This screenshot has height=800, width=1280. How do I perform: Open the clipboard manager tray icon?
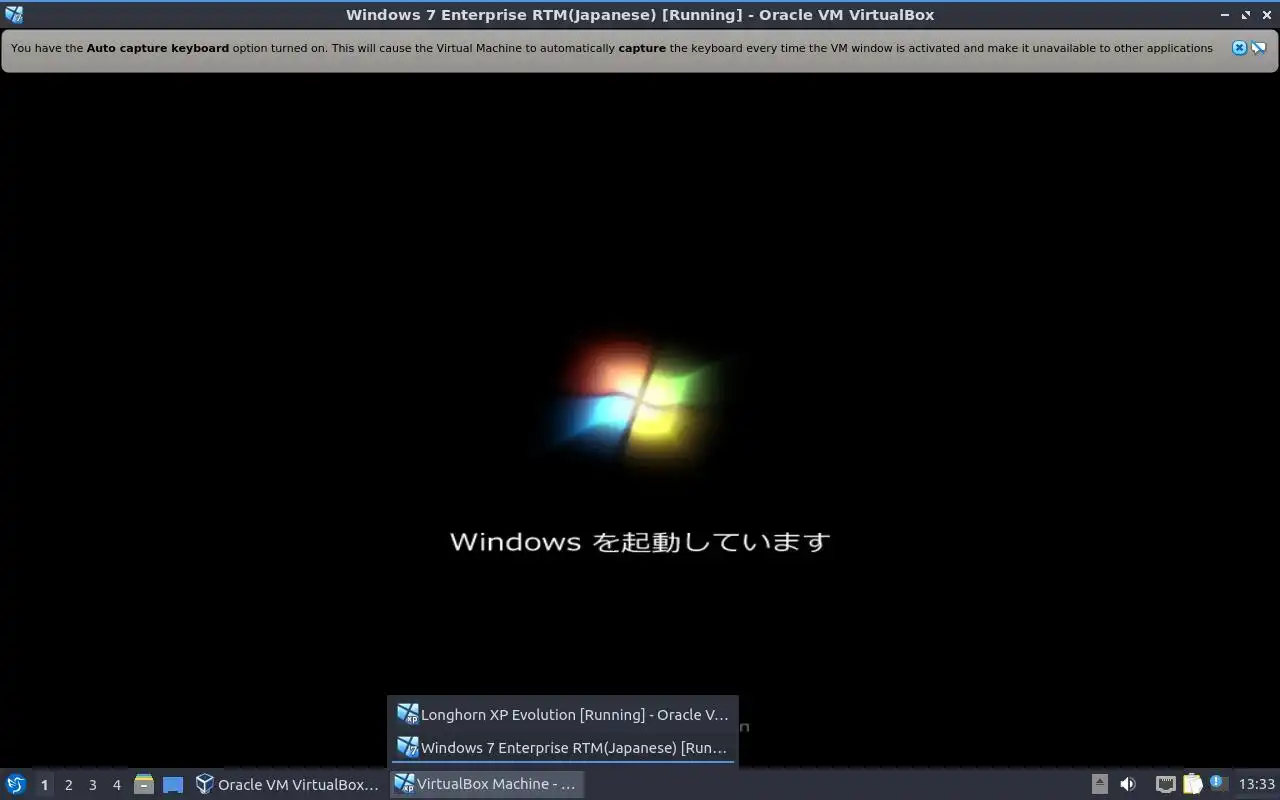[1192, 784]
